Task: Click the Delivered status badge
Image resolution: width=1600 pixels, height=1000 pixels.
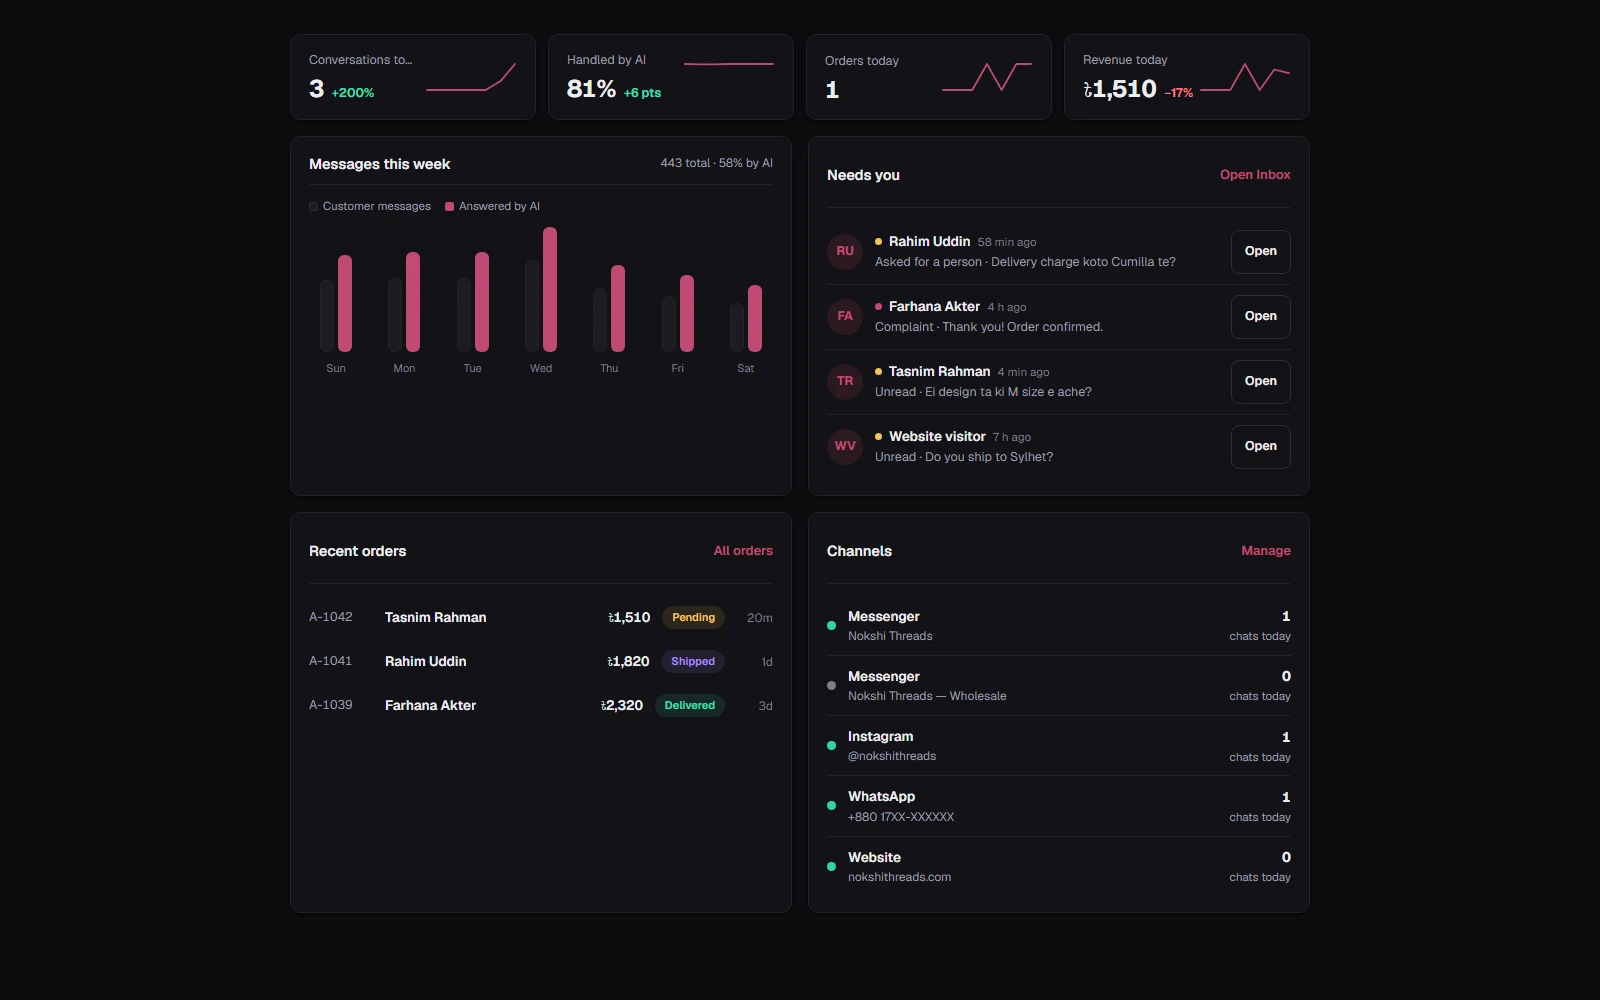Action: pyautogui.click(x=690, y=706)
